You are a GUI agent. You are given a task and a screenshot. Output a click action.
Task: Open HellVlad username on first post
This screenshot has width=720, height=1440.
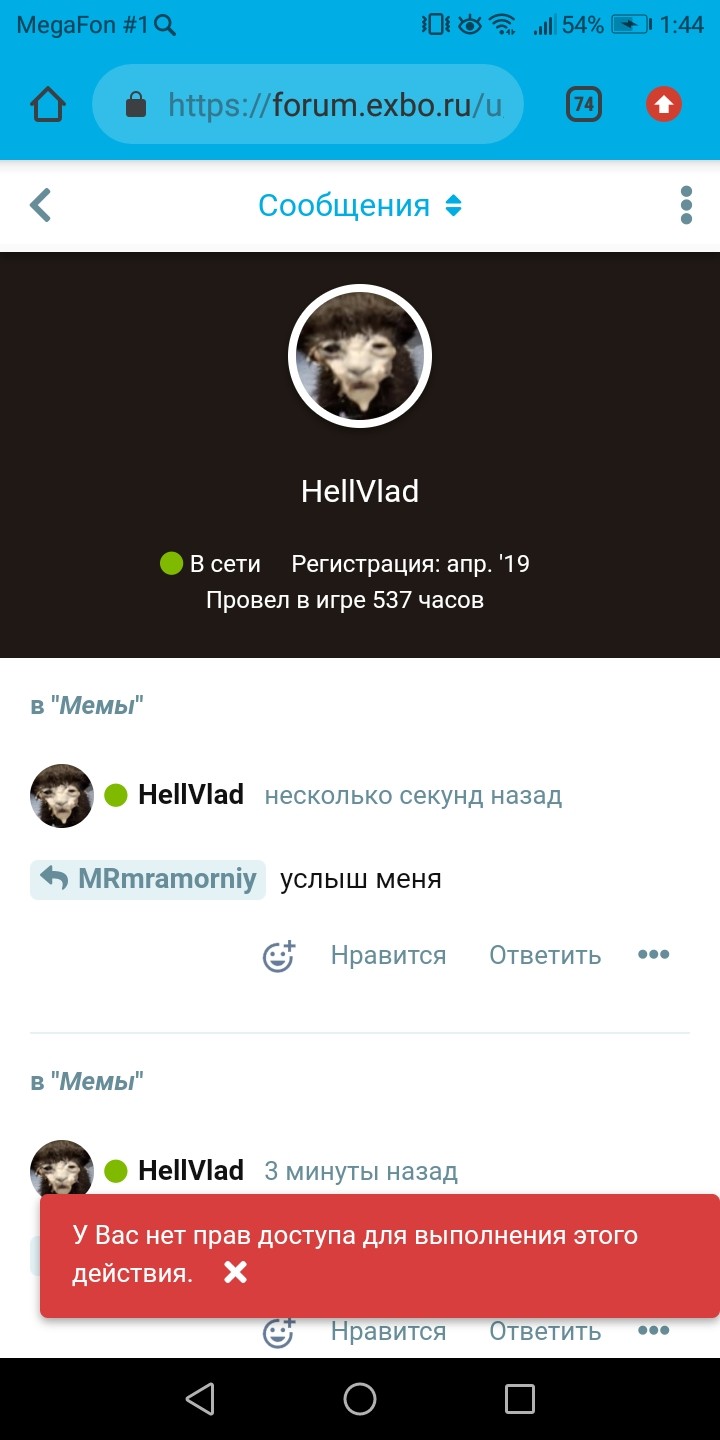[x=191, y=795]
